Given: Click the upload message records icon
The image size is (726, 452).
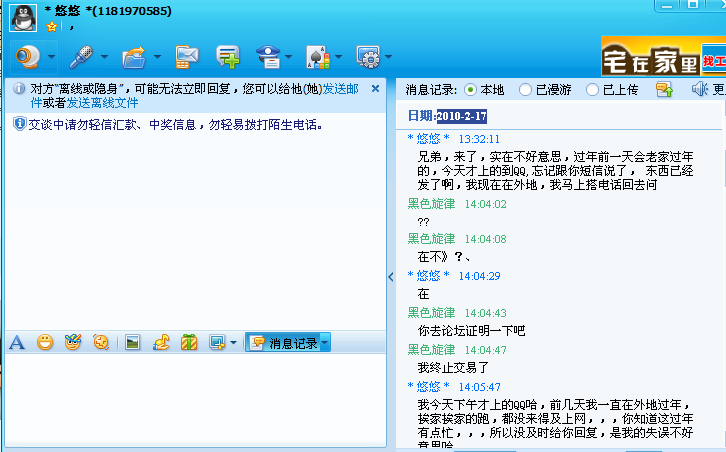Looking at the screenshot, I should [x=664, y=89].
